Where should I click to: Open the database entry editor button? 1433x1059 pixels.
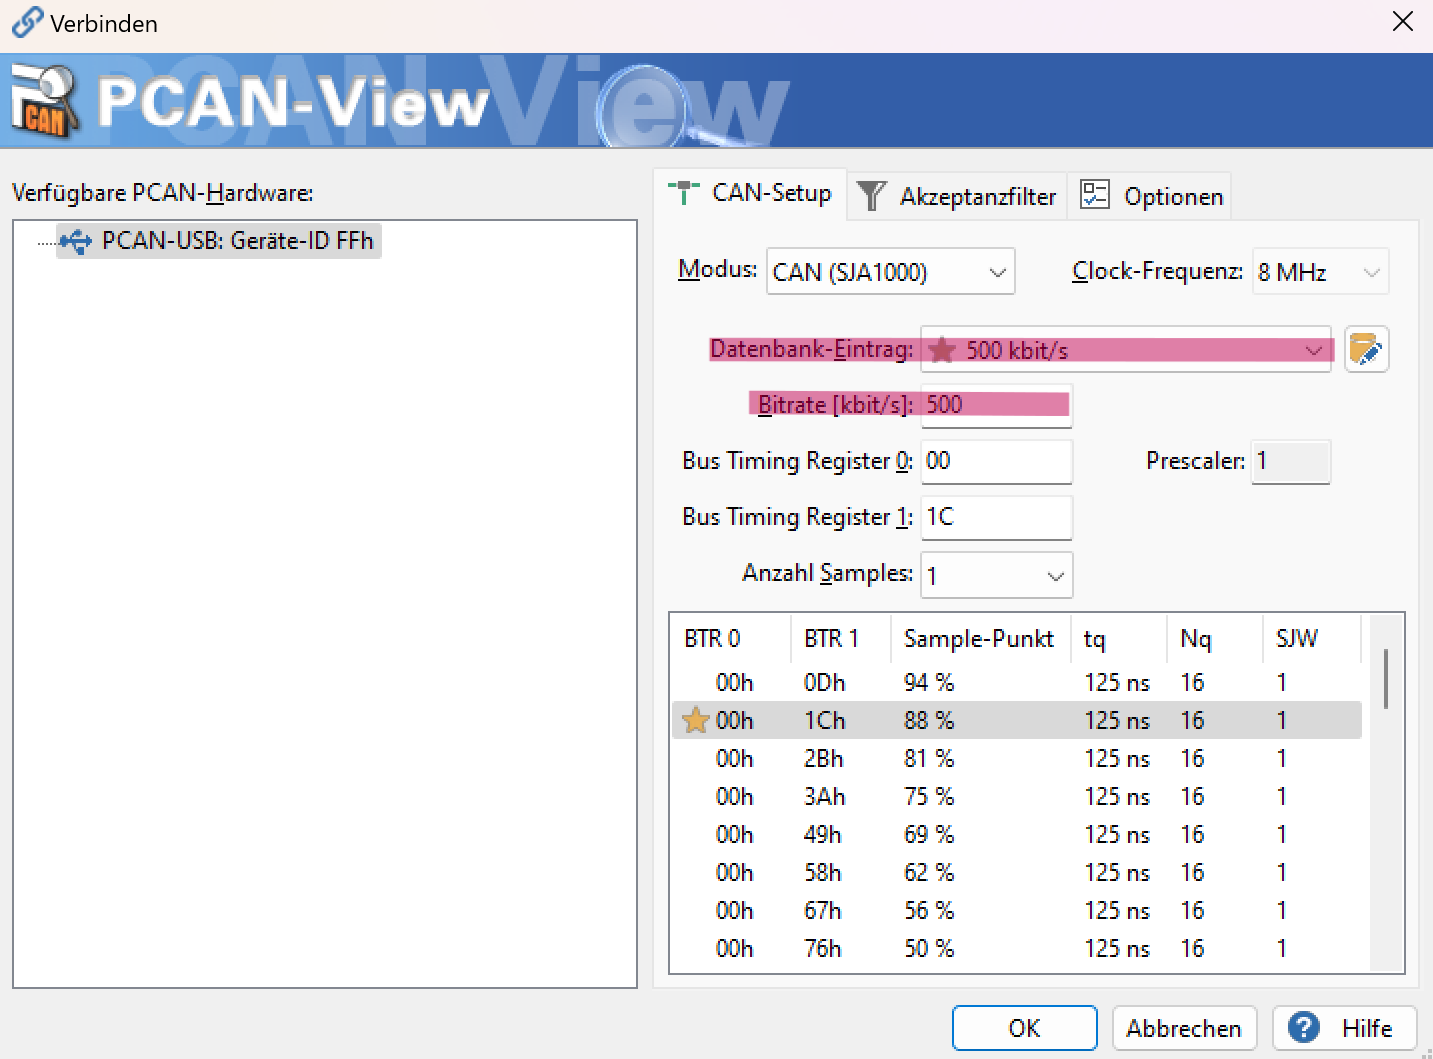click(1367, 349)
